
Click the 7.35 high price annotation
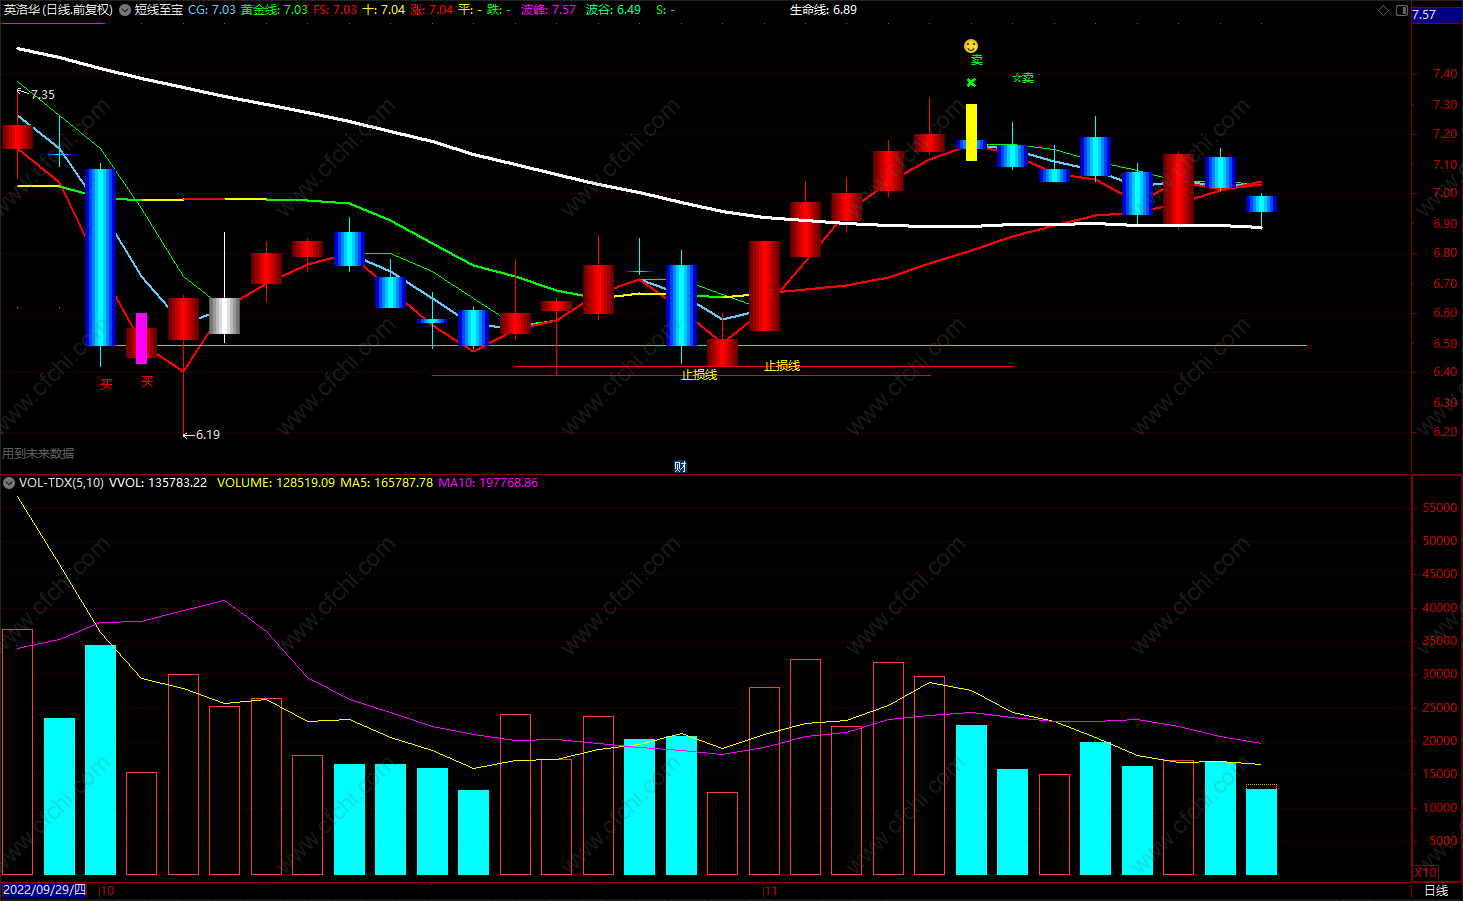coord(43,95)
